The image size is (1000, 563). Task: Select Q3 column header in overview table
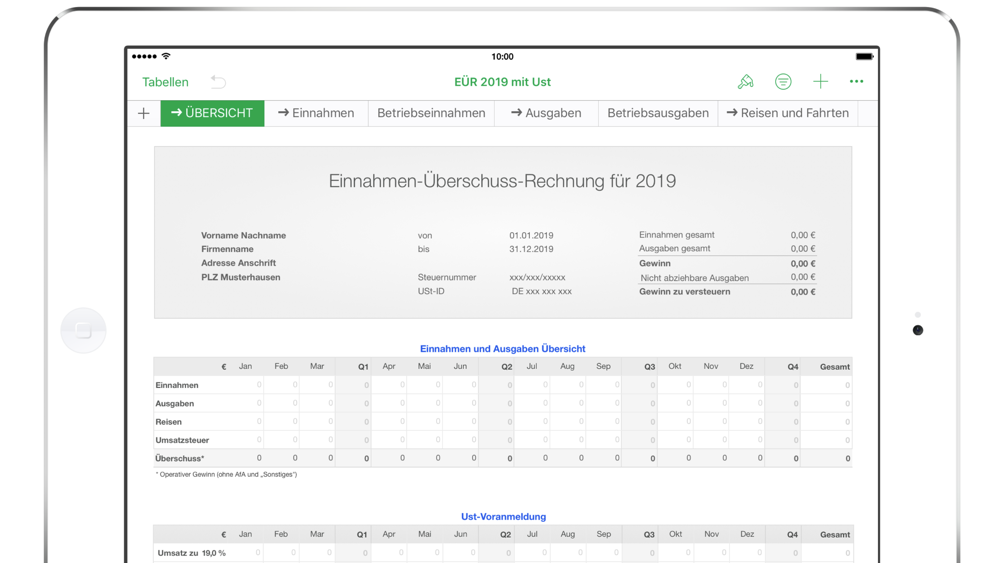(649, 367)
